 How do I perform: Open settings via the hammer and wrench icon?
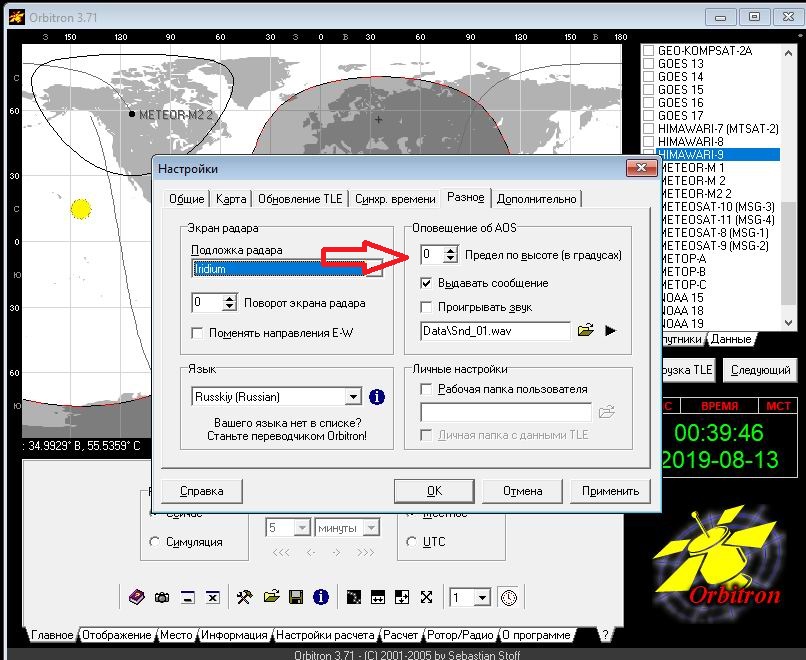245,597
